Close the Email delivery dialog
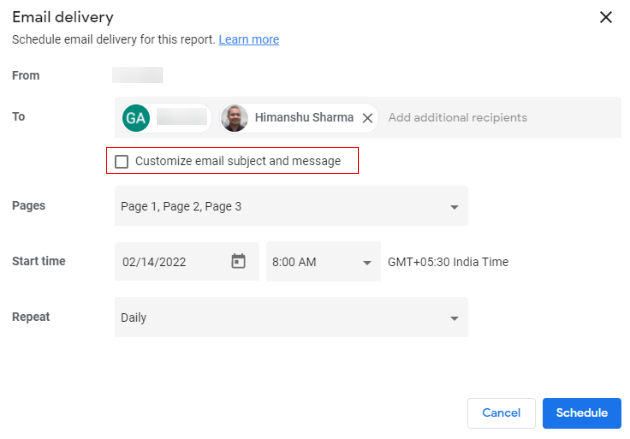 pos(605,17)
